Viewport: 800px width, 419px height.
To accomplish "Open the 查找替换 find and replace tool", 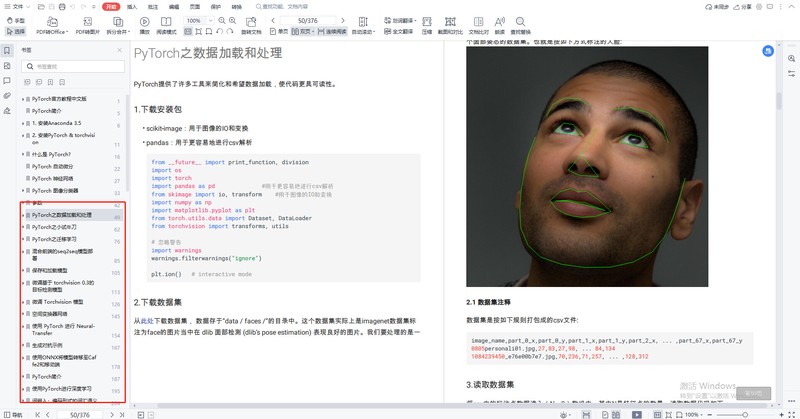I will (x=520, y=26).
